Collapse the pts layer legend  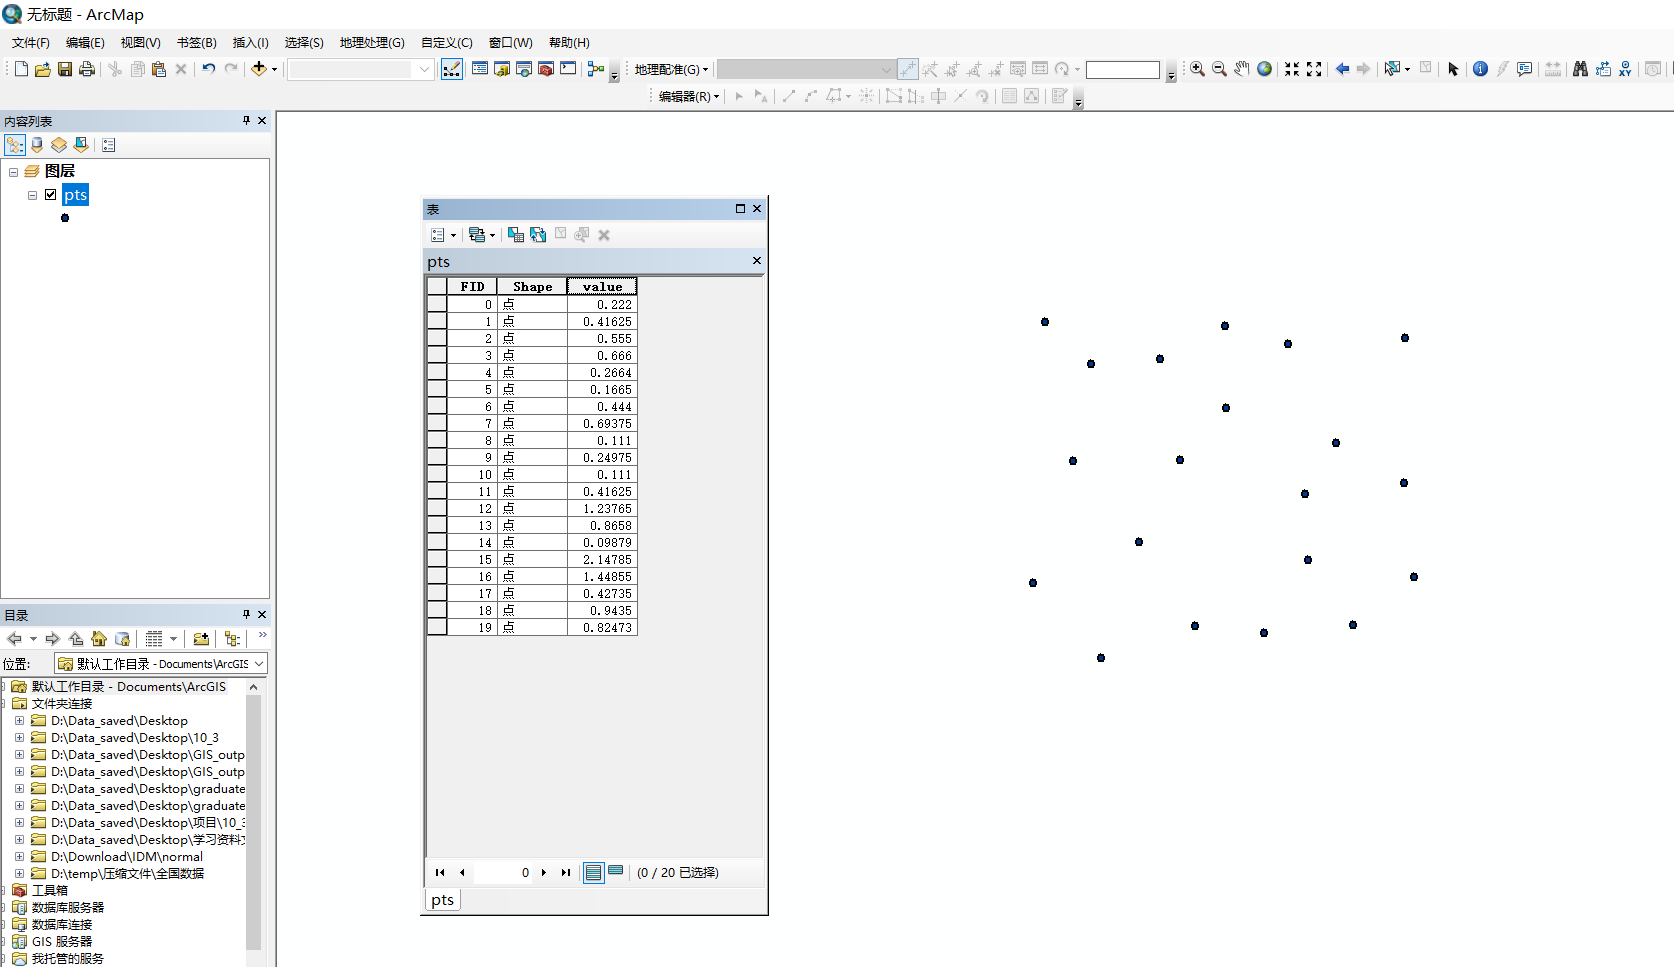(x=32, y=195)
